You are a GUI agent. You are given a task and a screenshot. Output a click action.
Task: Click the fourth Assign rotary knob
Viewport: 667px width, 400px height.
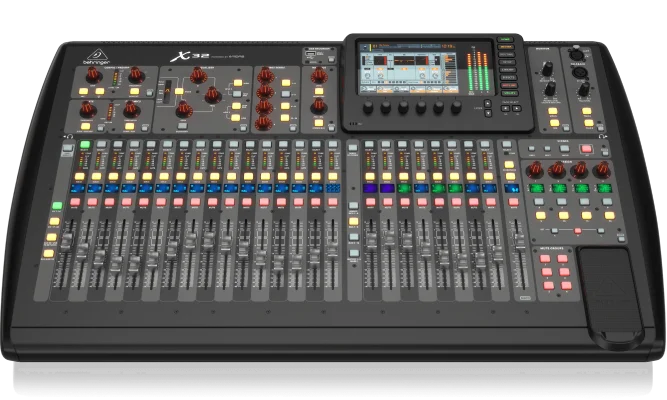(x=602, y=169)
